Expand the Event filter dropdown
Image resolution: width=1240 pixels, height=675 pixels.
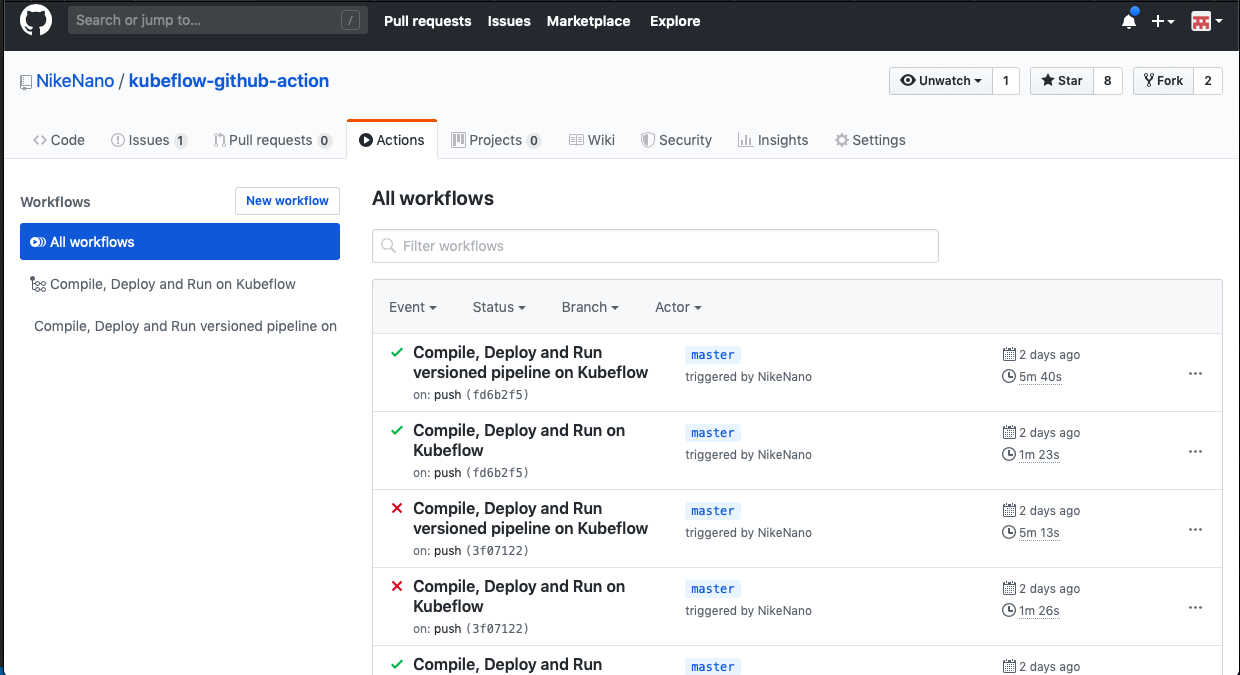click(413, 307)
